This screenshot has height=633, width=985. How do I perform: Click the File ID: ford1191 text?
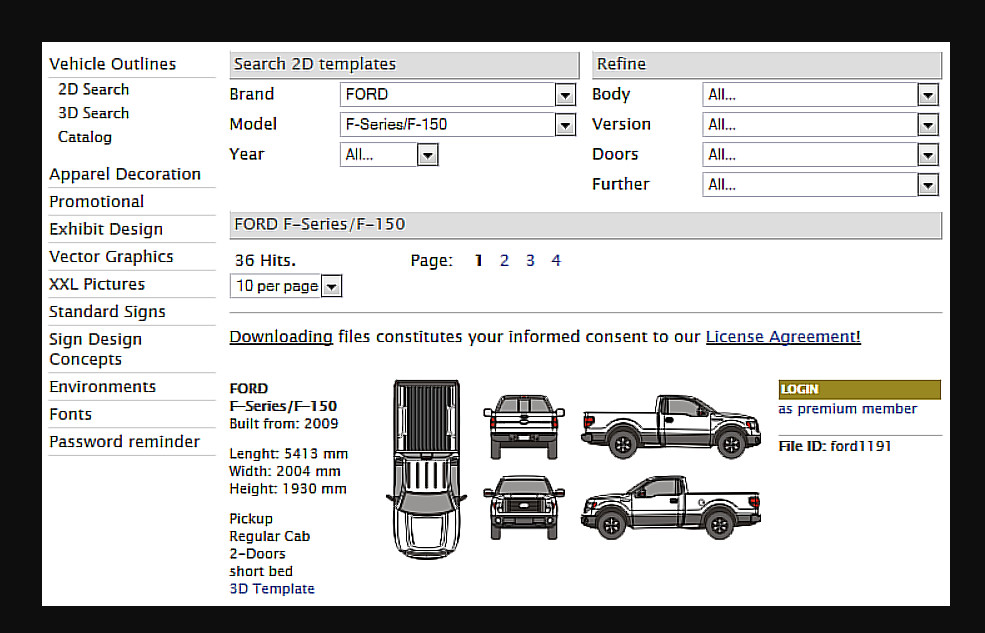[835, 446]
